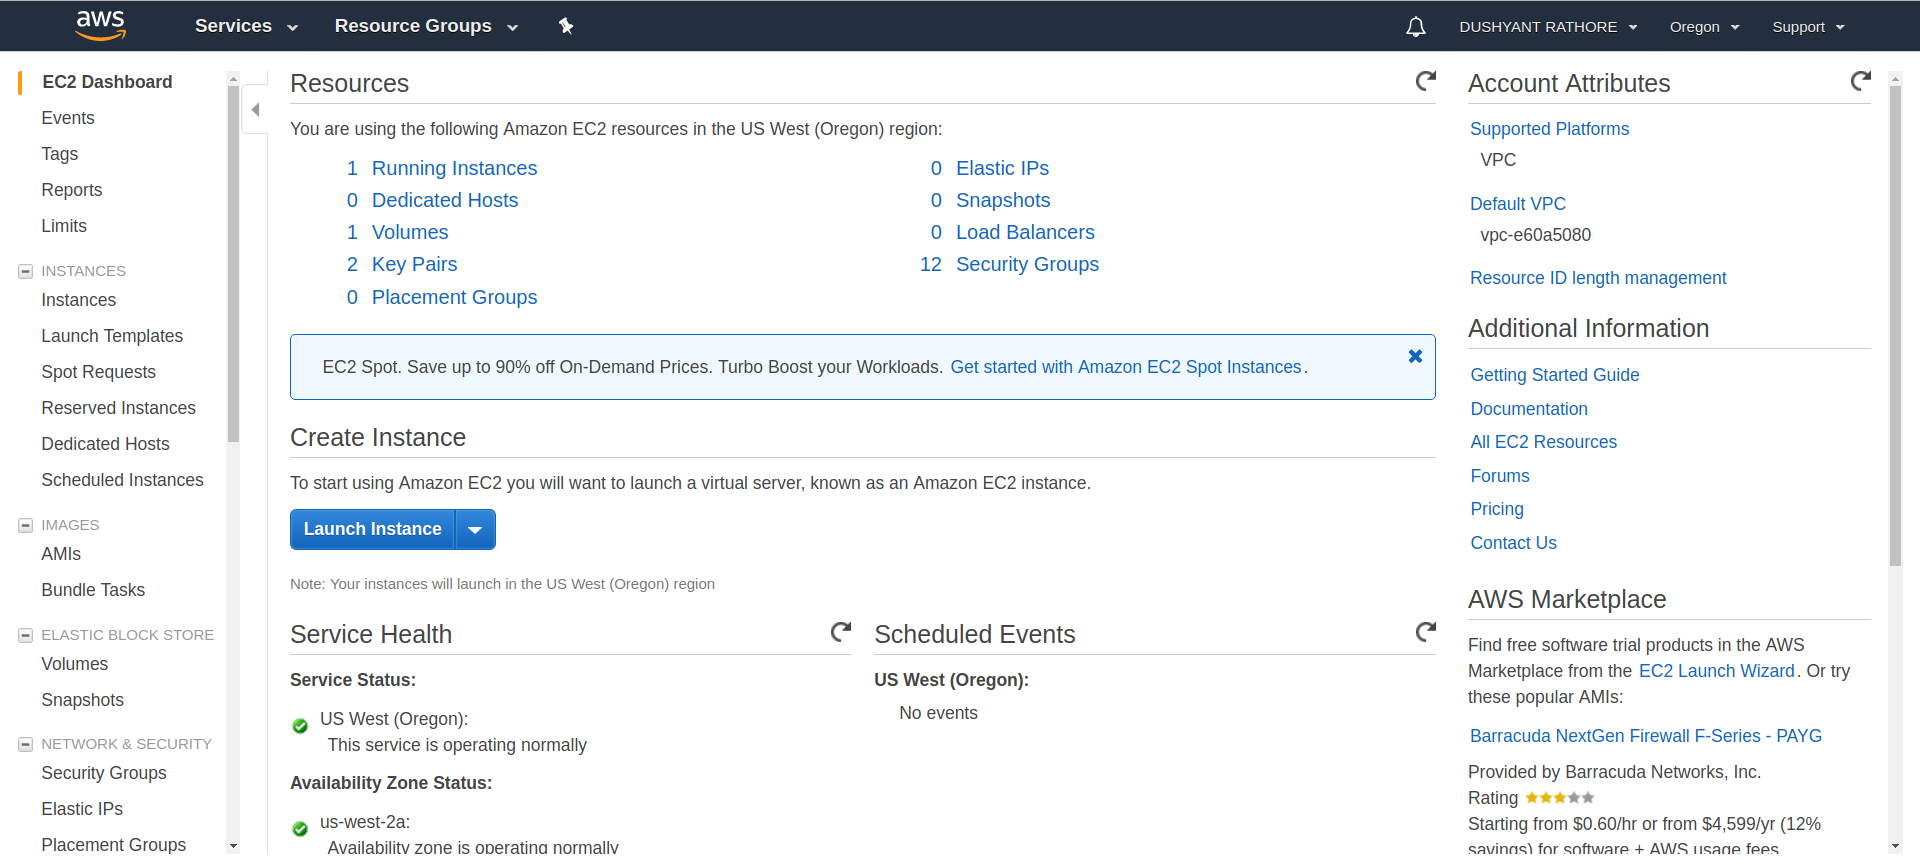Open the Contact Us link

pyautogui.click(x=1514, y=543)
